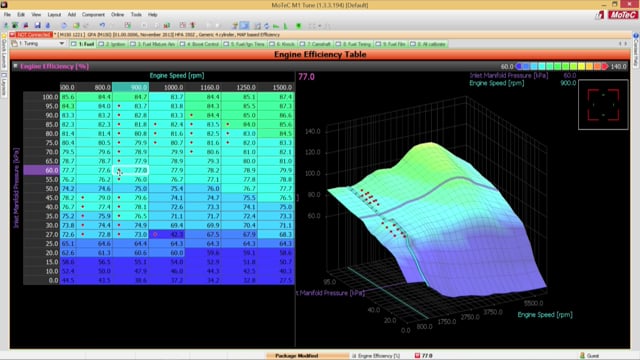Image resolution: width=640 pixels, height=360 pixels.
Task: Click the red Not Connected status indicator
Action: (x=32, y=35)
